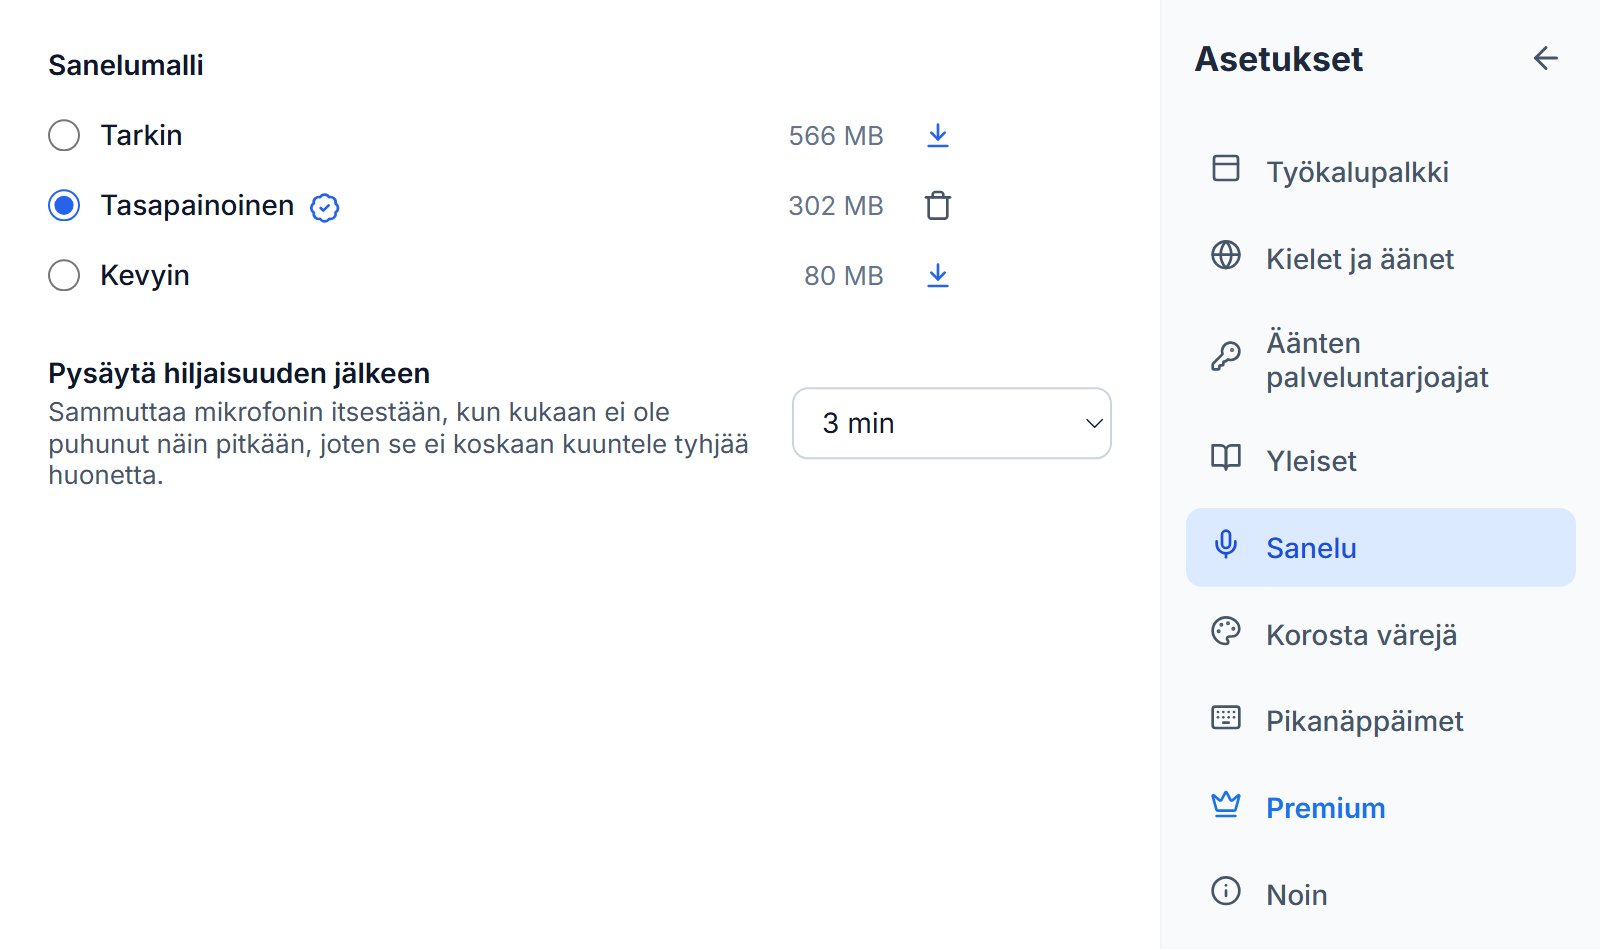The height and width of the screenshot is (950, 1600).
Task: Click the palette icon for Korosta värejä
Action: pos(1226,631)
